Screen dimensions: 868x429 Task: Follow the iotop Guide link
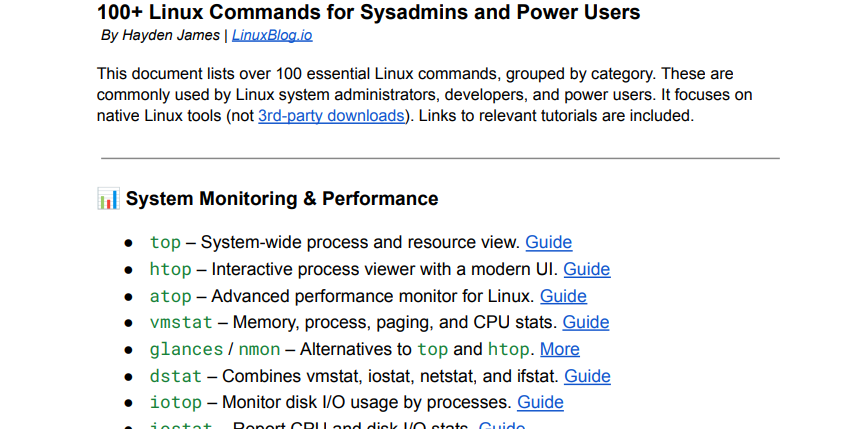click(x=540, y=403)
